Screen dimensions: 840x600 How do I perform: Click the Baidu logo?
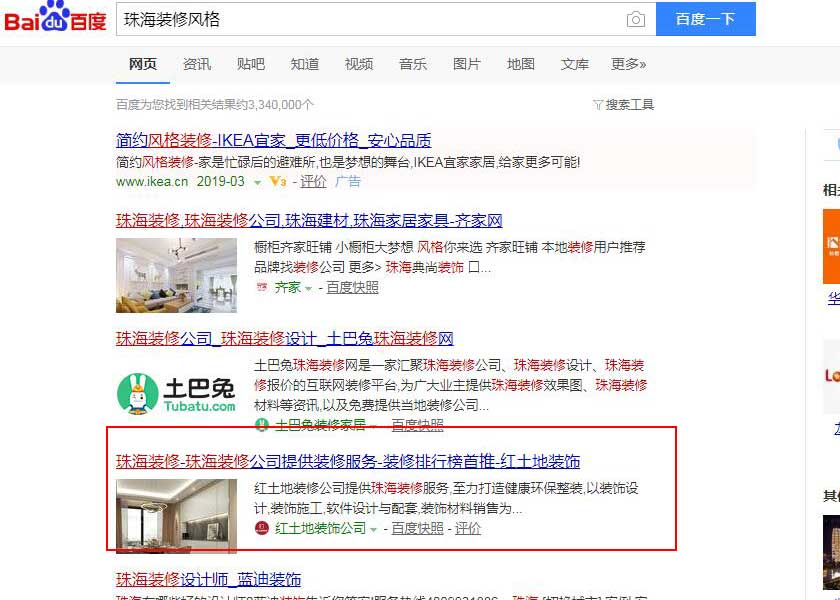pos(56,17)
